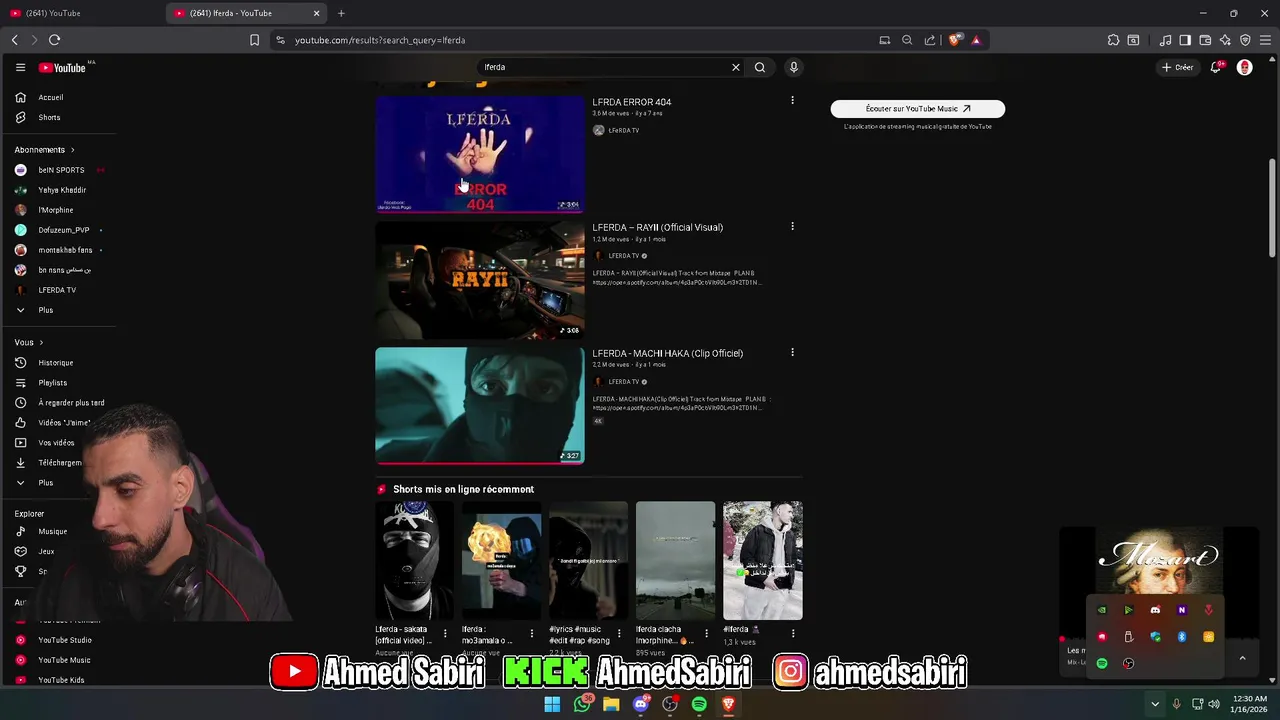Screen dimensions: 1280x720
Task: Toggle the browser sidebar panel
Action: 1185,40
